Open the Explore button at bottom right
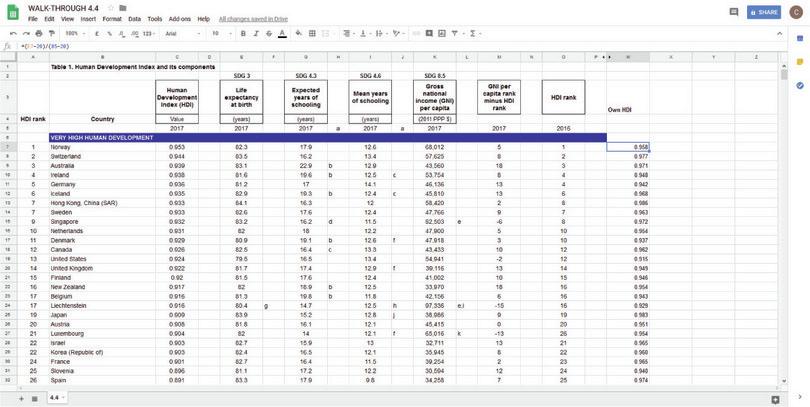The image size is (810, 407). point(775,399)
